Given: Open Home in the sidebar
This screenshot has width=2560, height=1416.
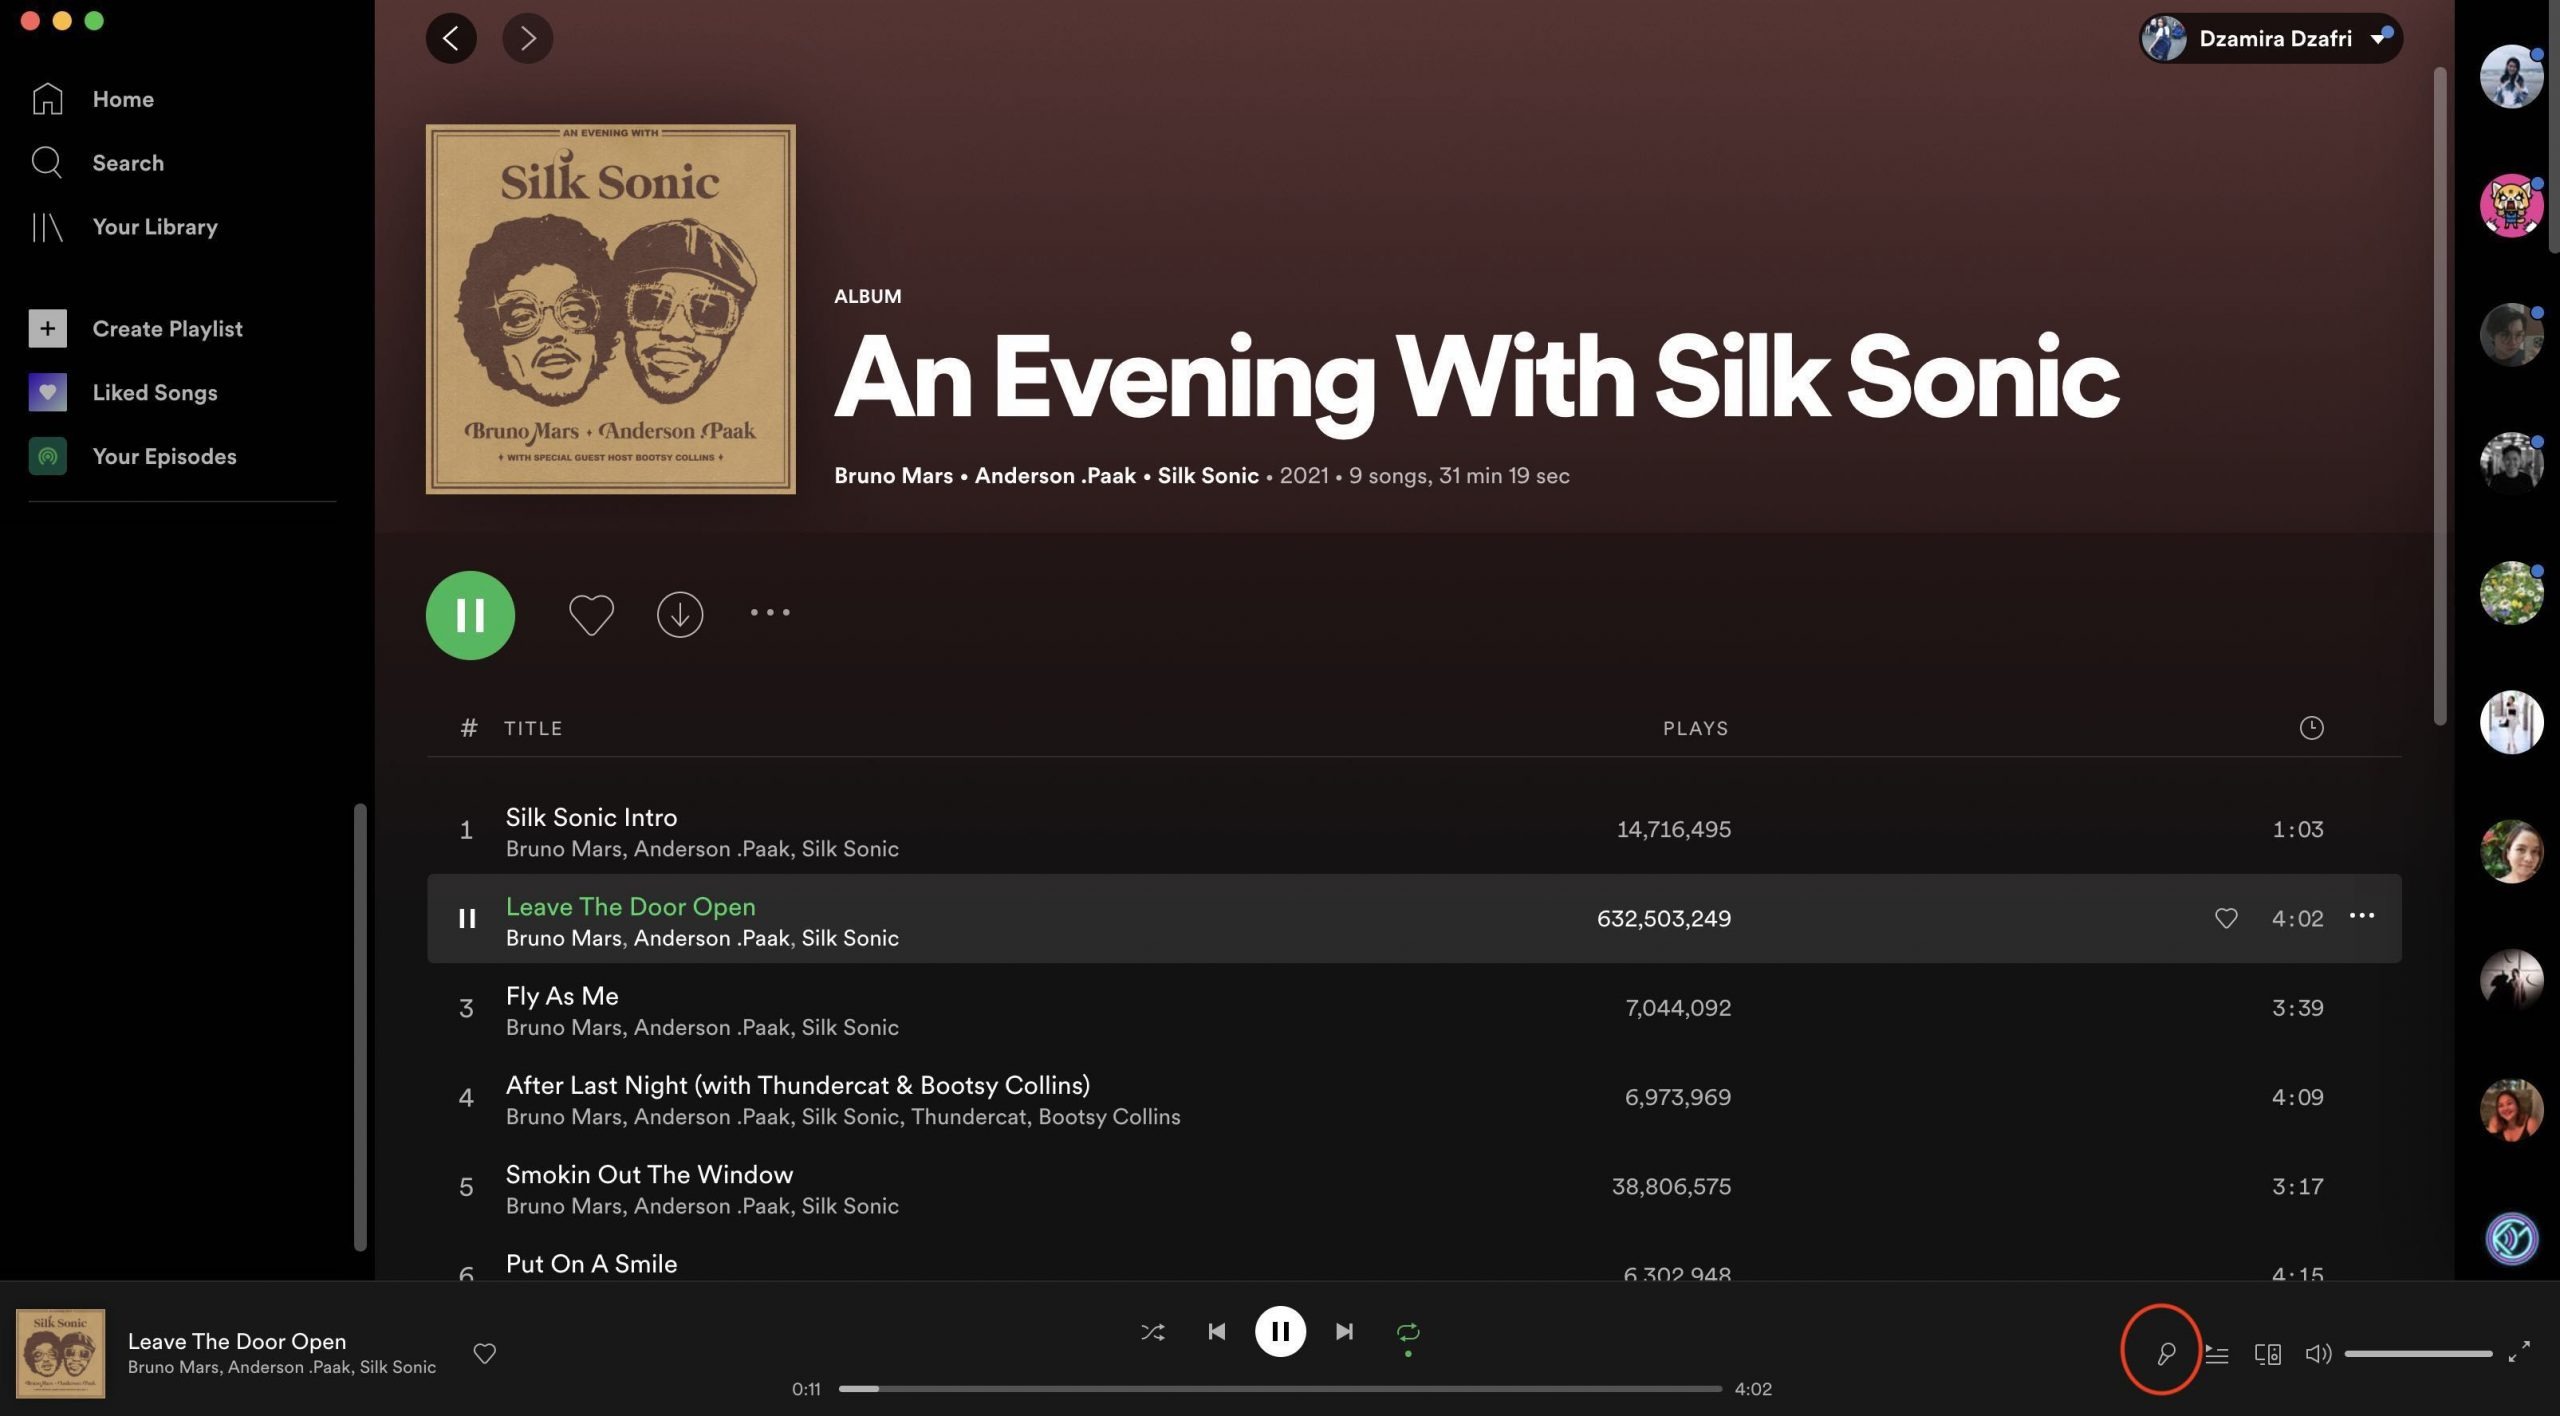Looking at the screenshot, I should (92, 99).
